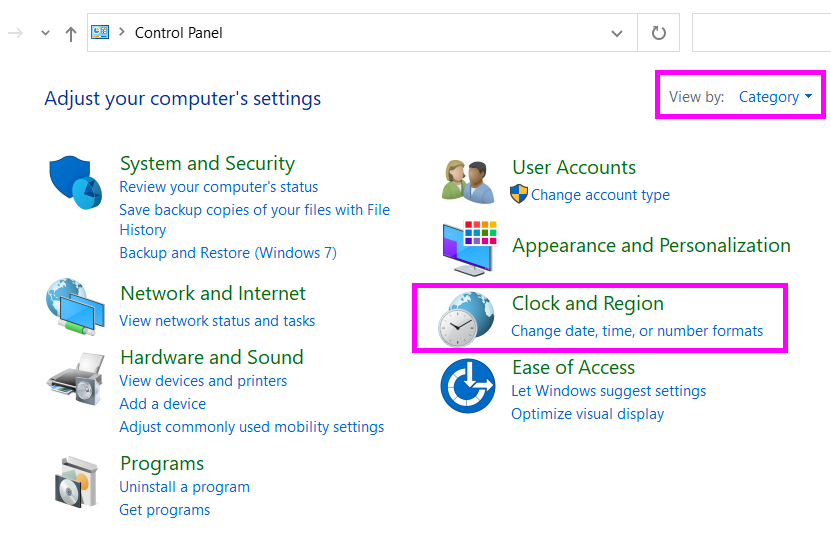Open Change account type link
The image size is (831, 551).
(x=600, y=195)
